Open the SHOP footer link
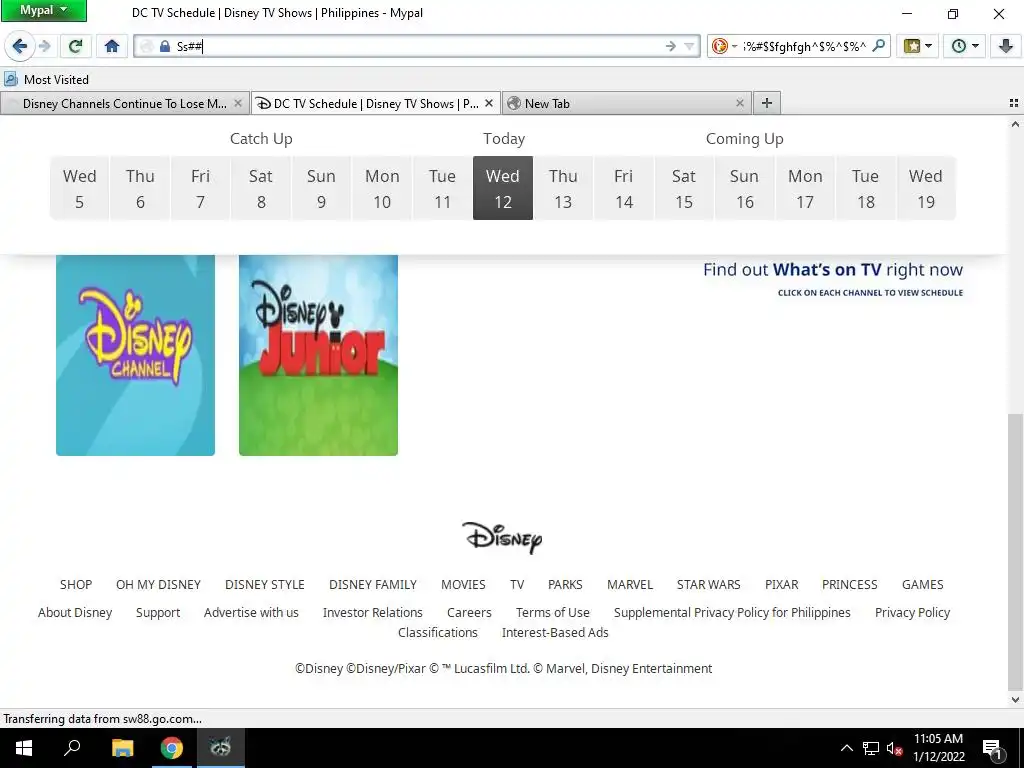Screen dimensions: 1024x768 click(76, 584)
